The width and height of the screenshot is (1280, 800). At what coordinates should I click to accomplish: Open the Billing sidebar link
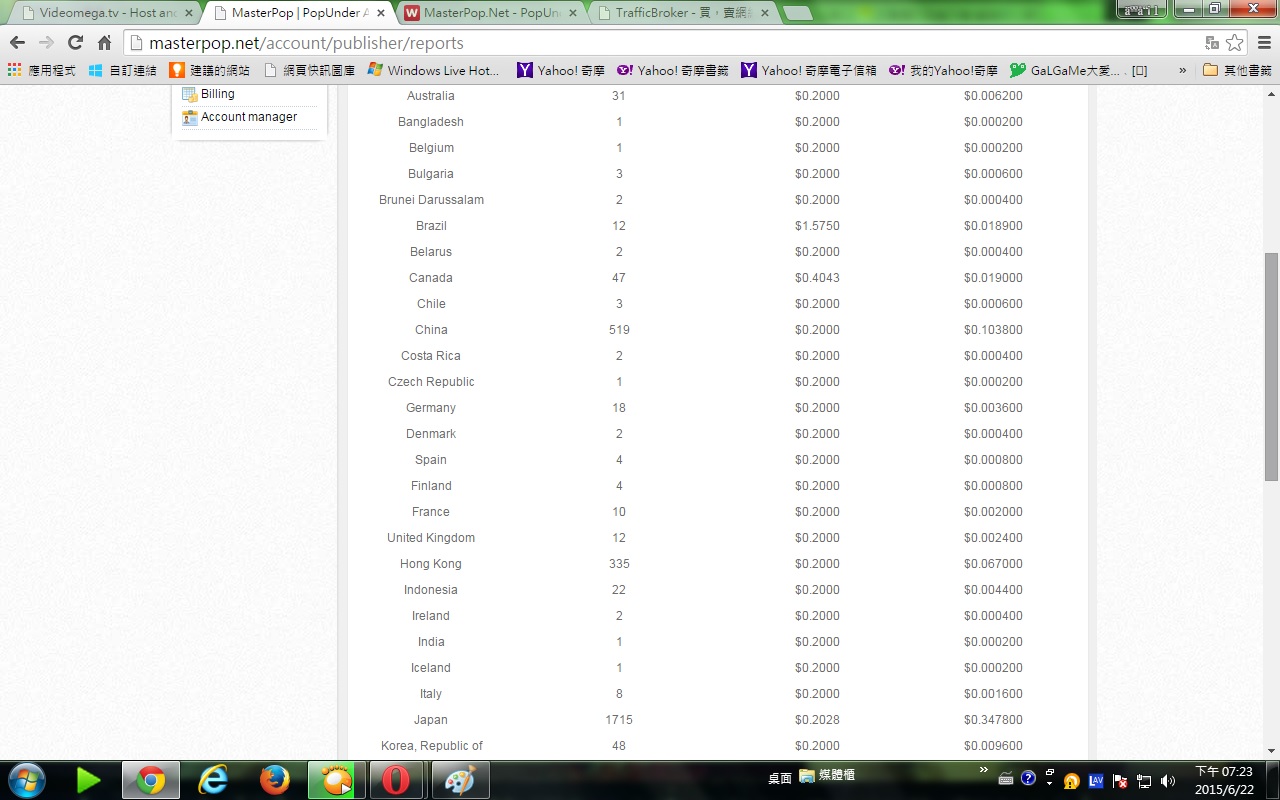click(217, 94)
